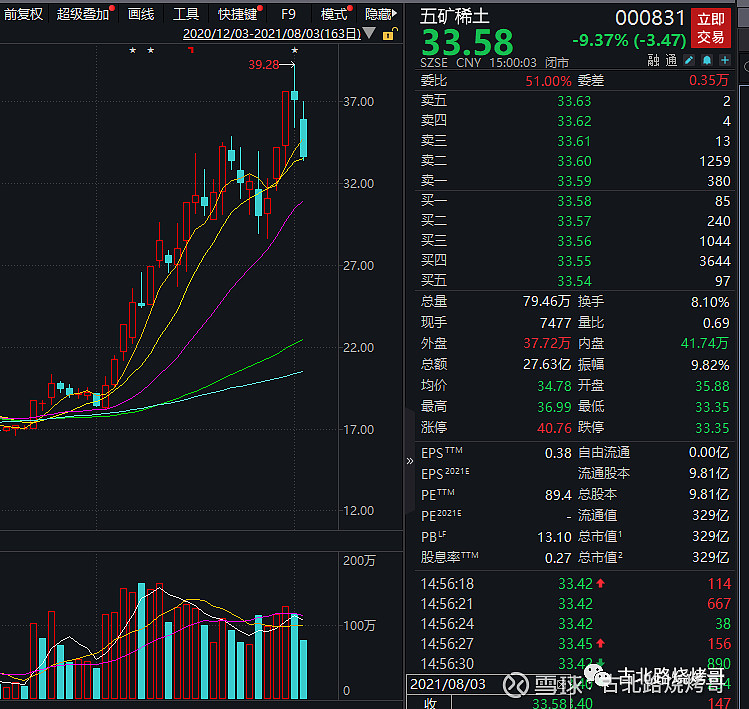Click the red corner marker atop the chart
This screenshot has height=709, width=749.
click(191, 50)
